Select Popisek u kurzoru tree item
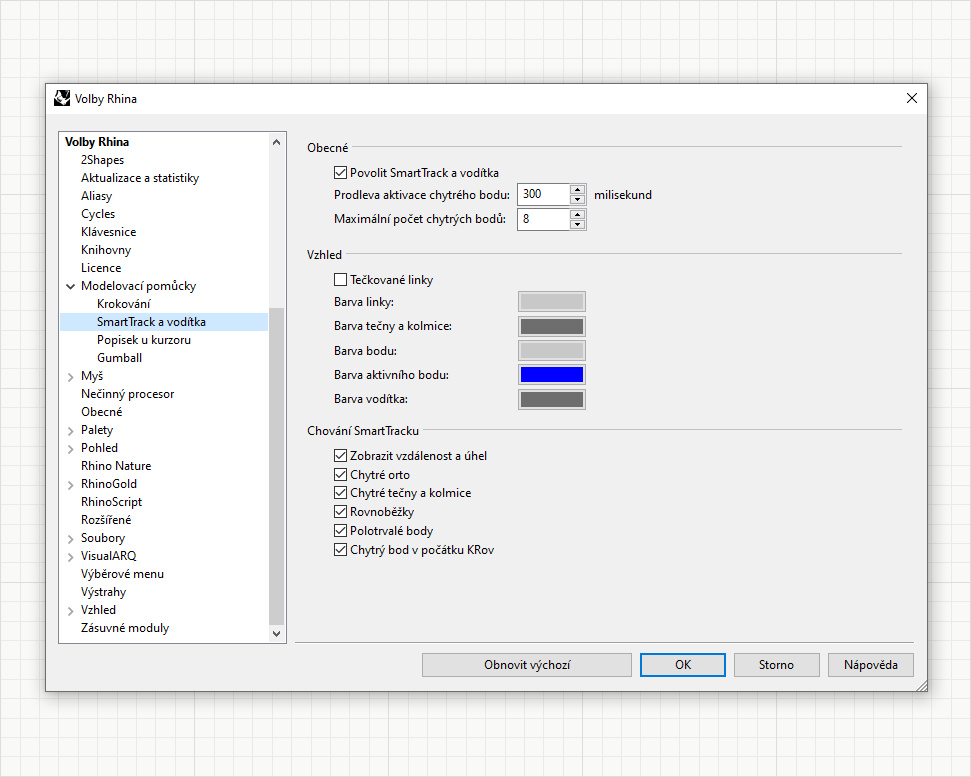 tap(144, 340)
